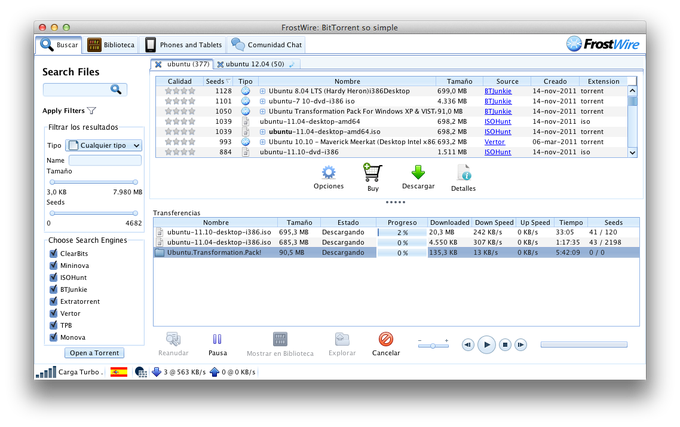This screenshot has height=427, width=680.
Task: Select the ubuntu 12.04 (50) results tab
Action: [255, 64]
